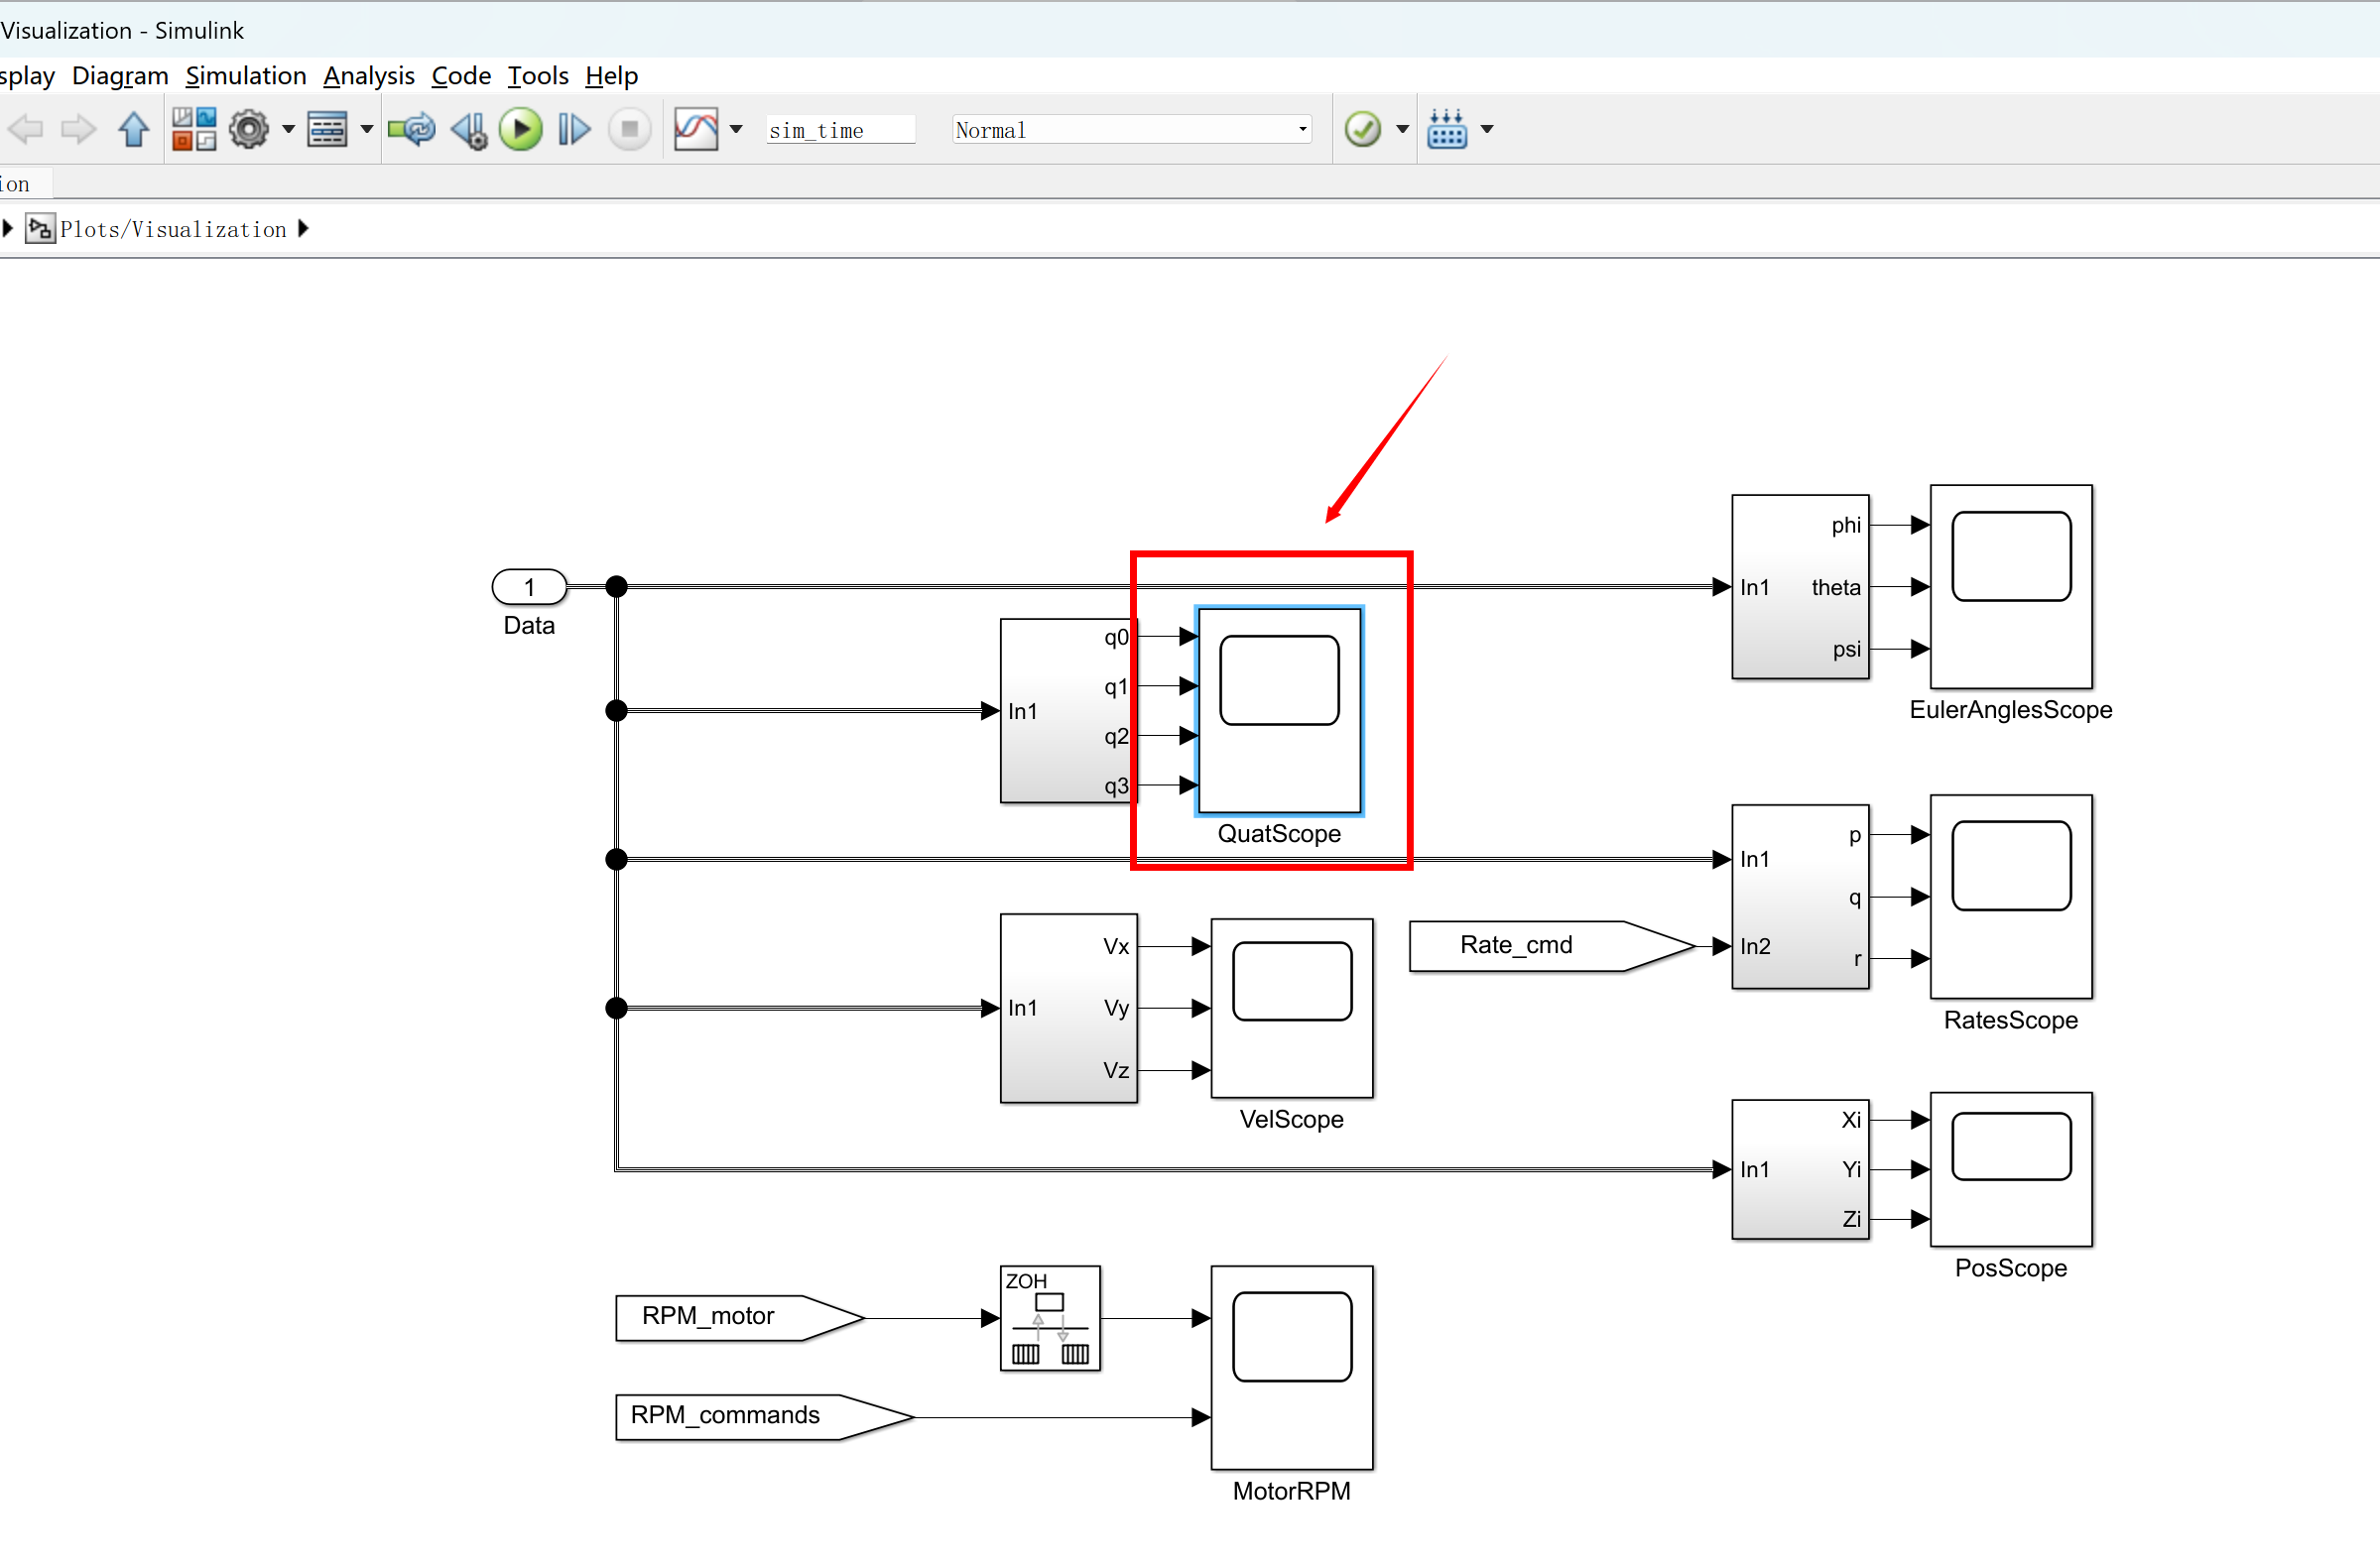The width and height of the screenshot is (2380, 1567).
Task: Open the Simulation Data Inspector icon
Action: [696, 129]
